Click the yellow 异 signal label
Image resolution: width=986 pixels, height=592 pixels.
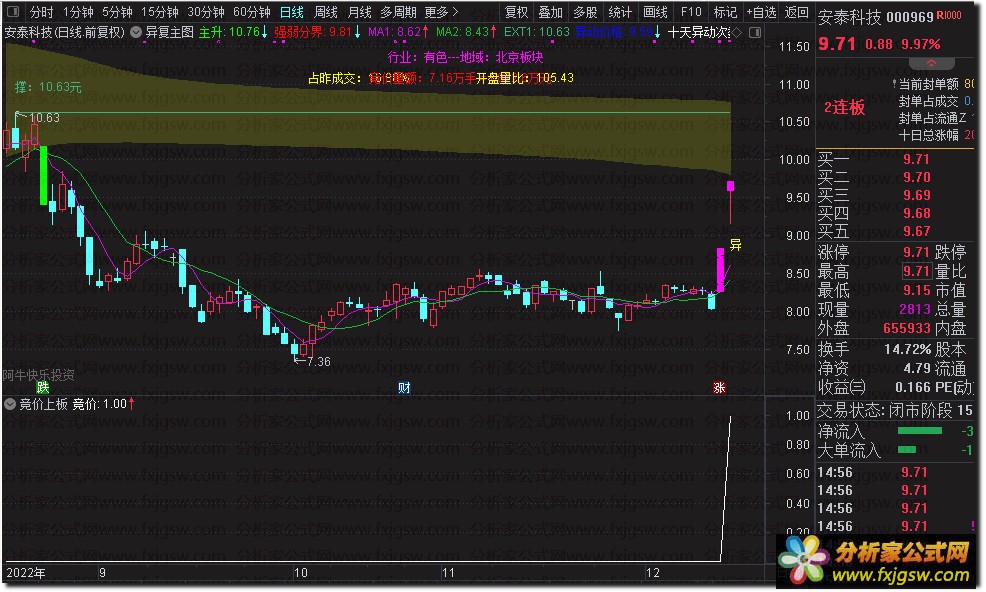735,245
